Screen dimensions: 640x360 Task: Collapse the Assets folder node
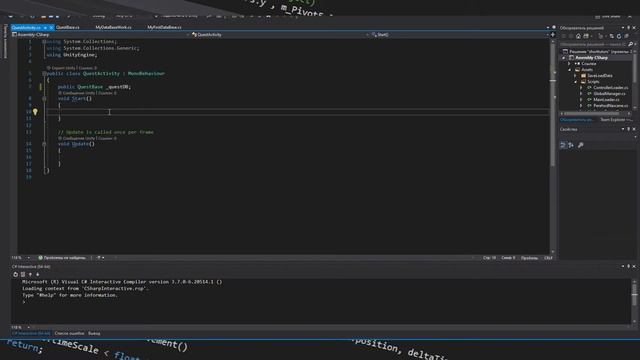(x=569, y=70)
